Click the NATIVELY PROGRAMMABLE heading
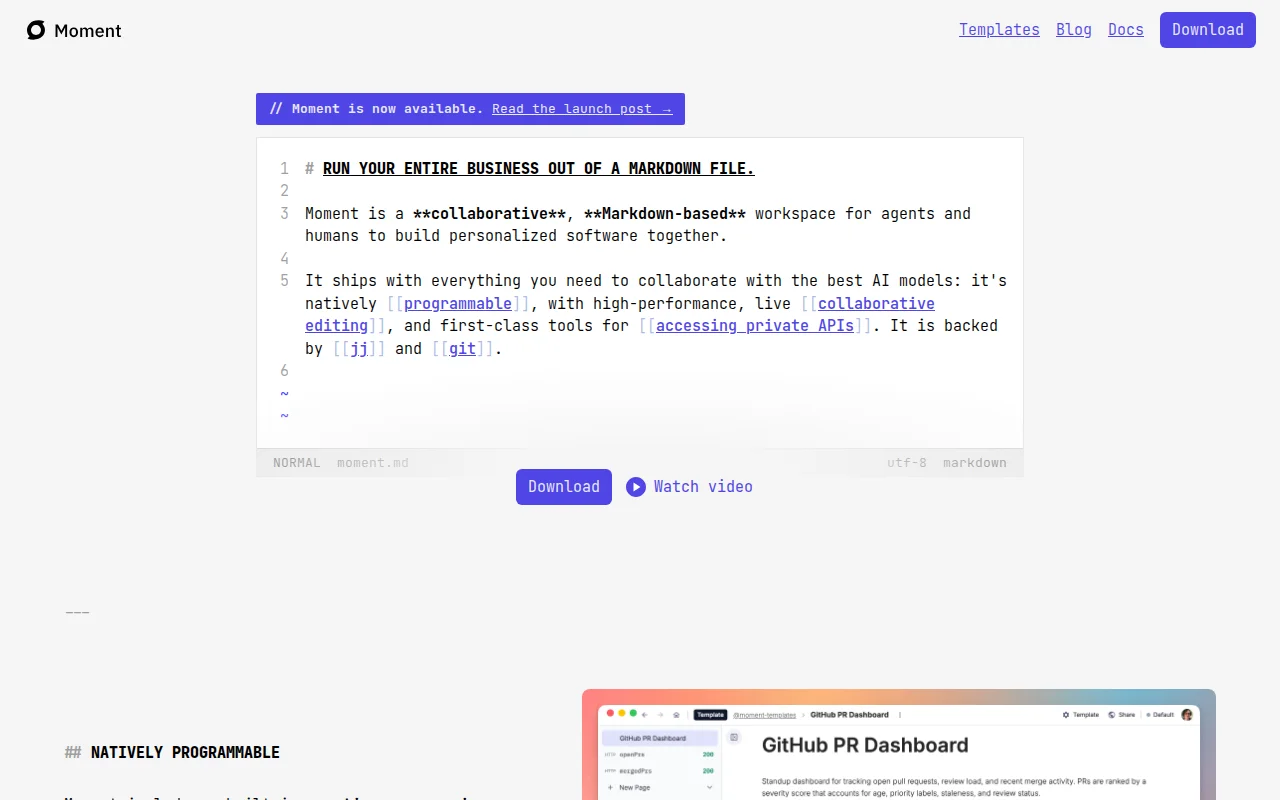 pos(185,752)
